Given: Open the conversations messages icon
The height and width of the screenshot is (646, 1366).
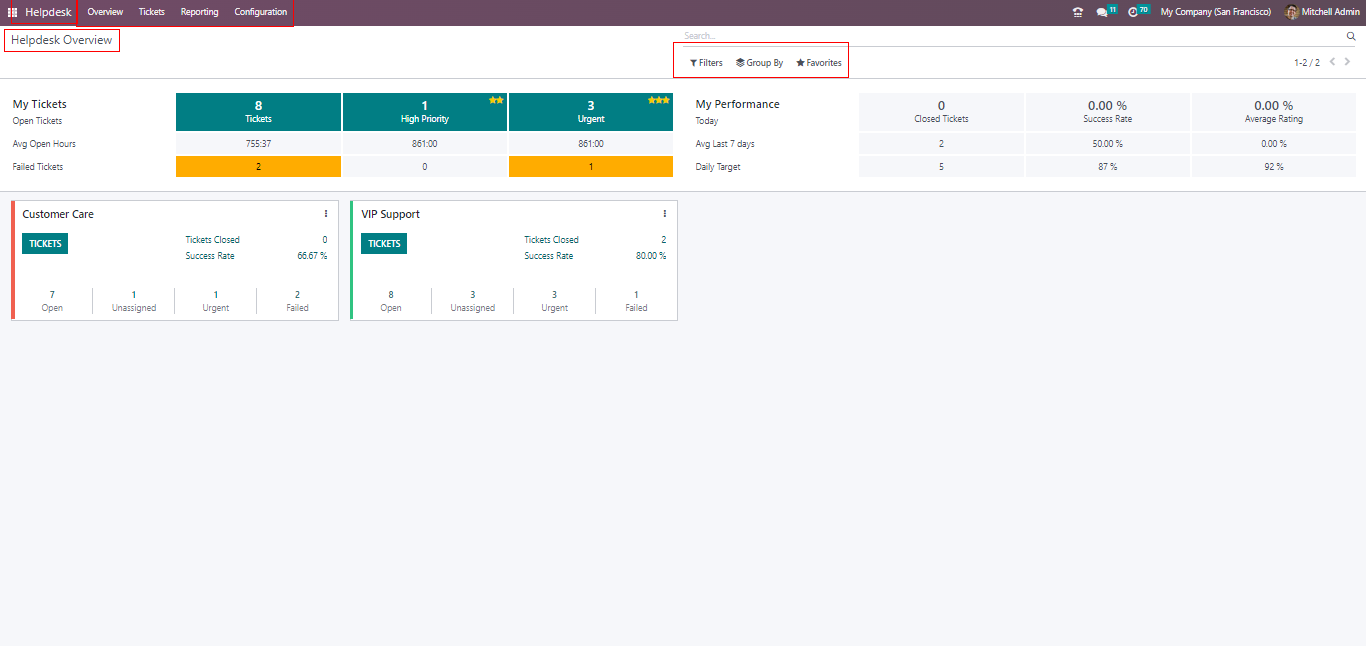Looking at the screenshot, I should click(1102, 12).
